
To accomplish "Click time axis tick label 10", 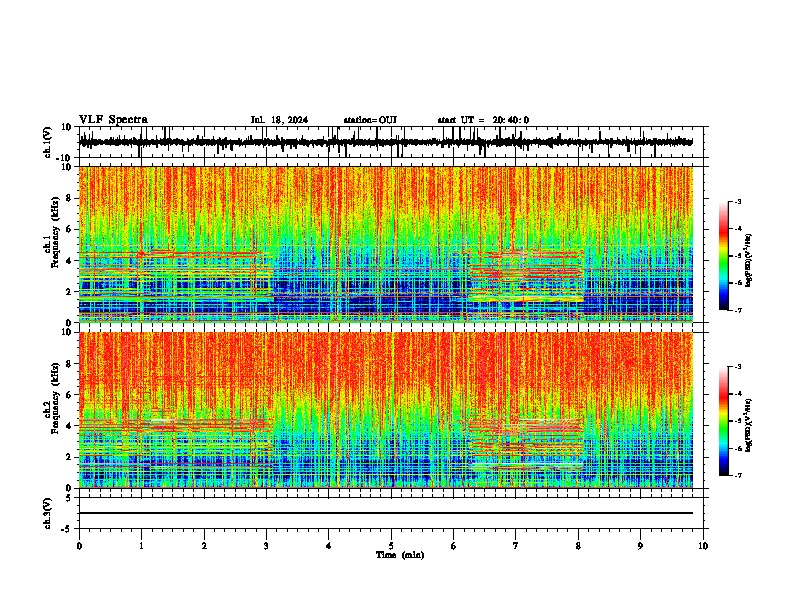I will tap(703, 546).
